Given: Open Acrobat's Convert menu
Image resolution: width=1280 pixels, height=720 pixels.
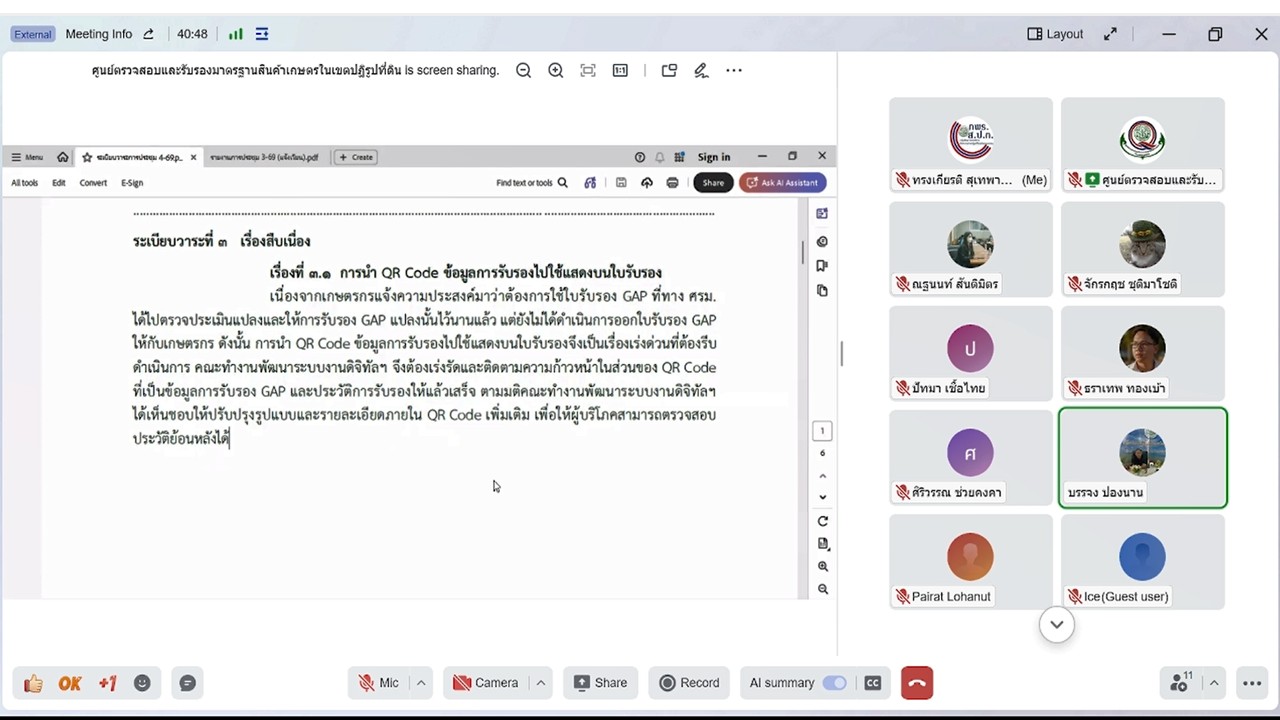Looking at the screenshot, I should click(92, 182).
